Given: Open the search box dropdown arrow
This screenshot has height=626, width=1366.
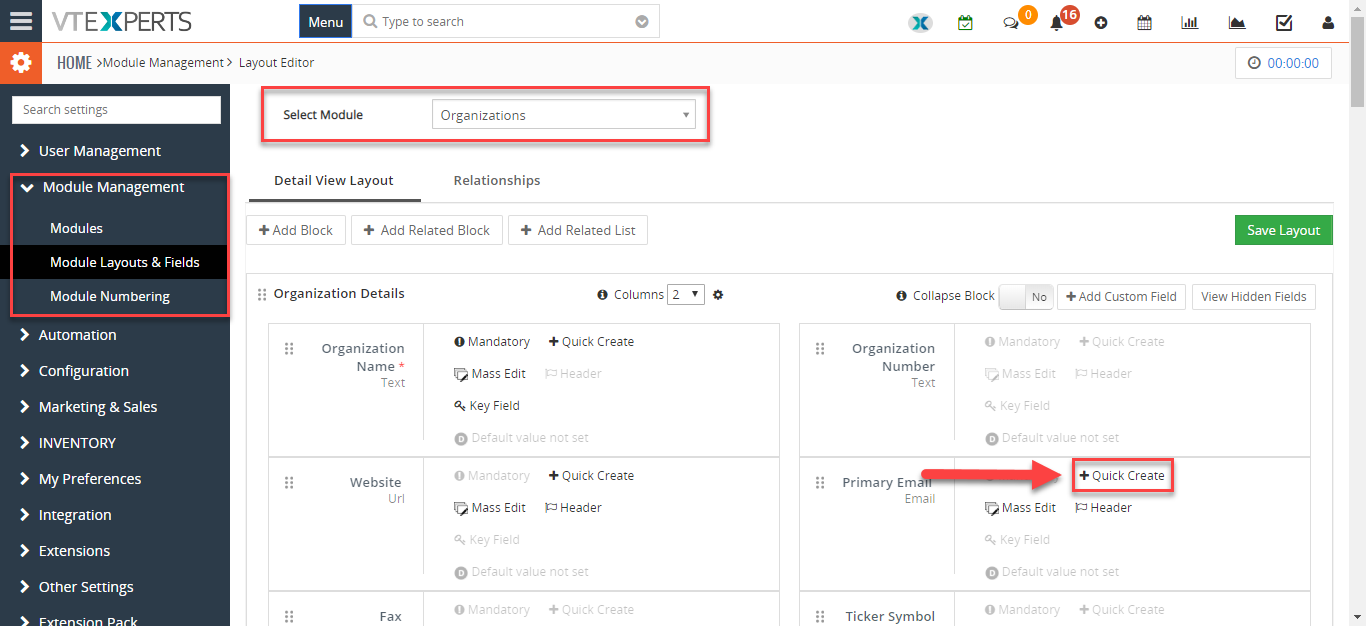Looking at the screenshot, I should [x=642, y=22].
